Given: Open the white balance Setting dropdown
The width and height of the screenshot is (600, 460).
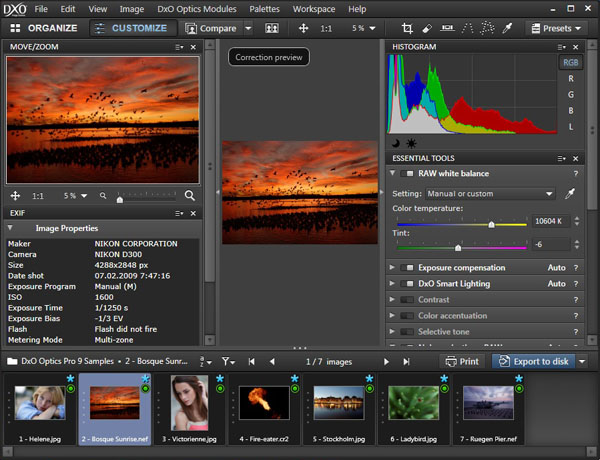Looking at the screenshot, I should 490,194.
